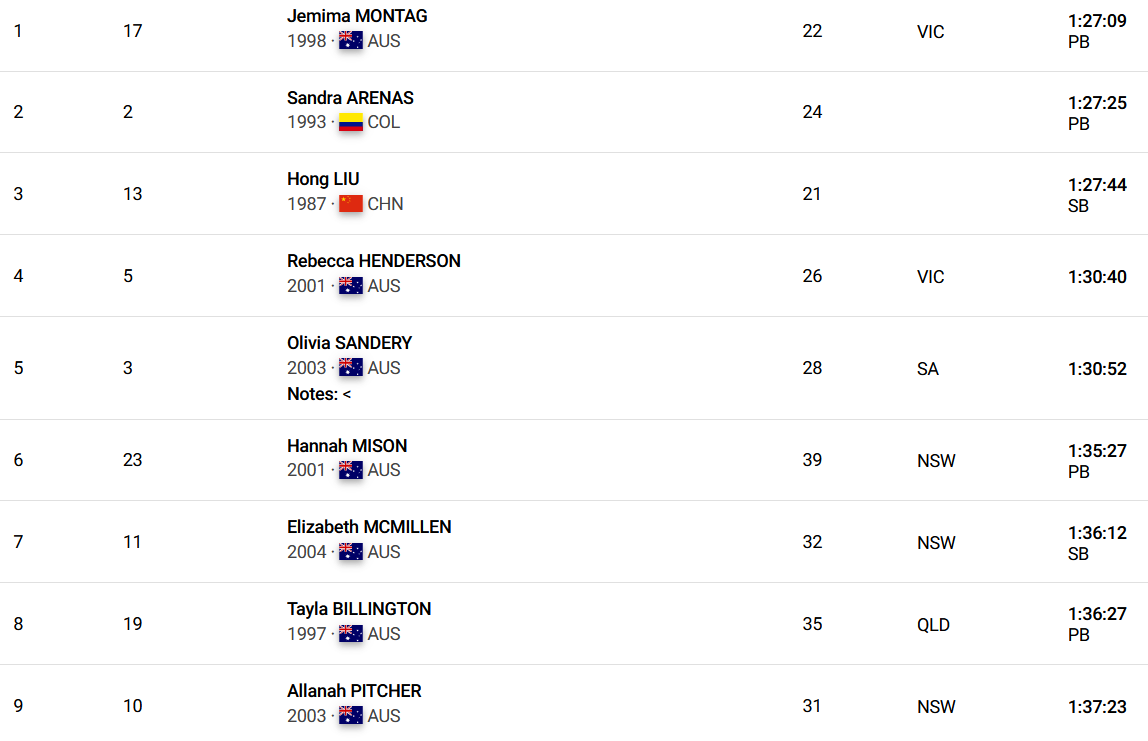The image size is (1148, 741).
Task: Open Allanah PITCHER athlete profile
Action: click(354, 690)
